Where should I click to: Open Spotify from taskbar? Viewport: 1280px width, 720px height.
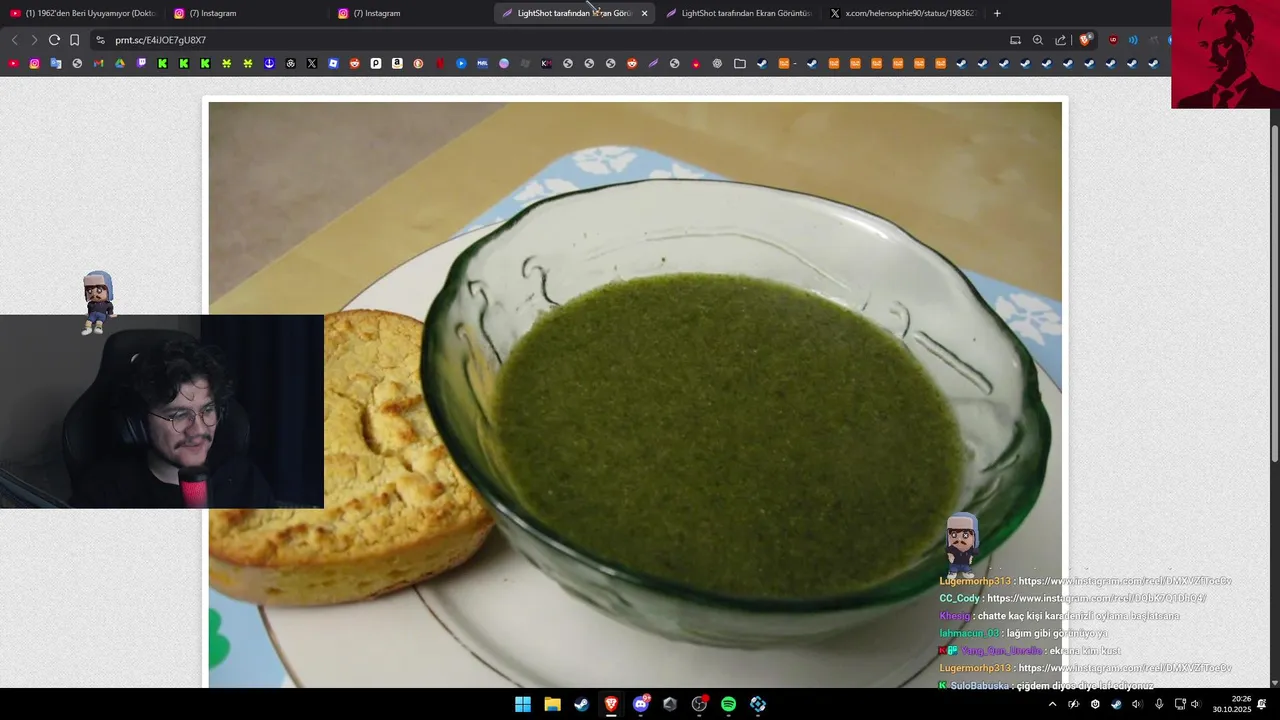click(728, 704)
